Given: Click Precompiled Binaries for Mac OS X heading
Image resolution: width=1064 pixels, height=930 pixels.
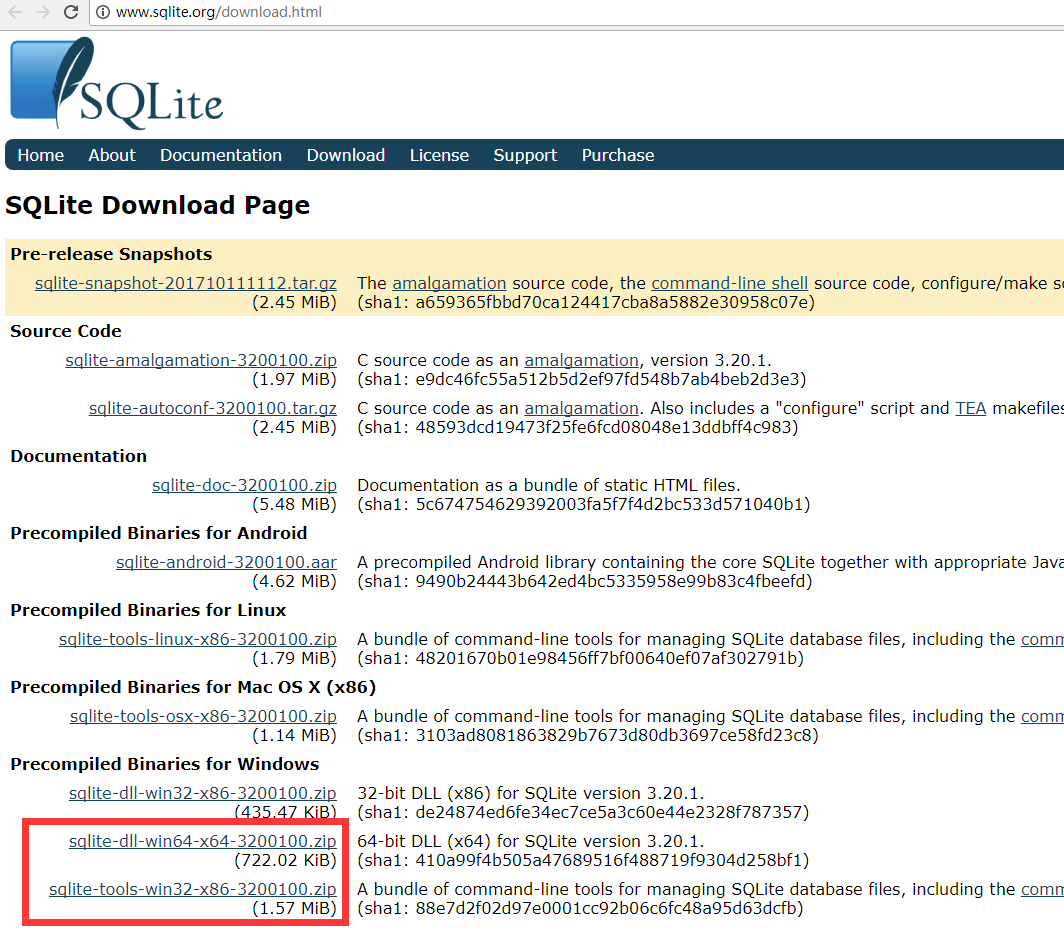Looking at the screenshot, I should (x=193, y=687).
